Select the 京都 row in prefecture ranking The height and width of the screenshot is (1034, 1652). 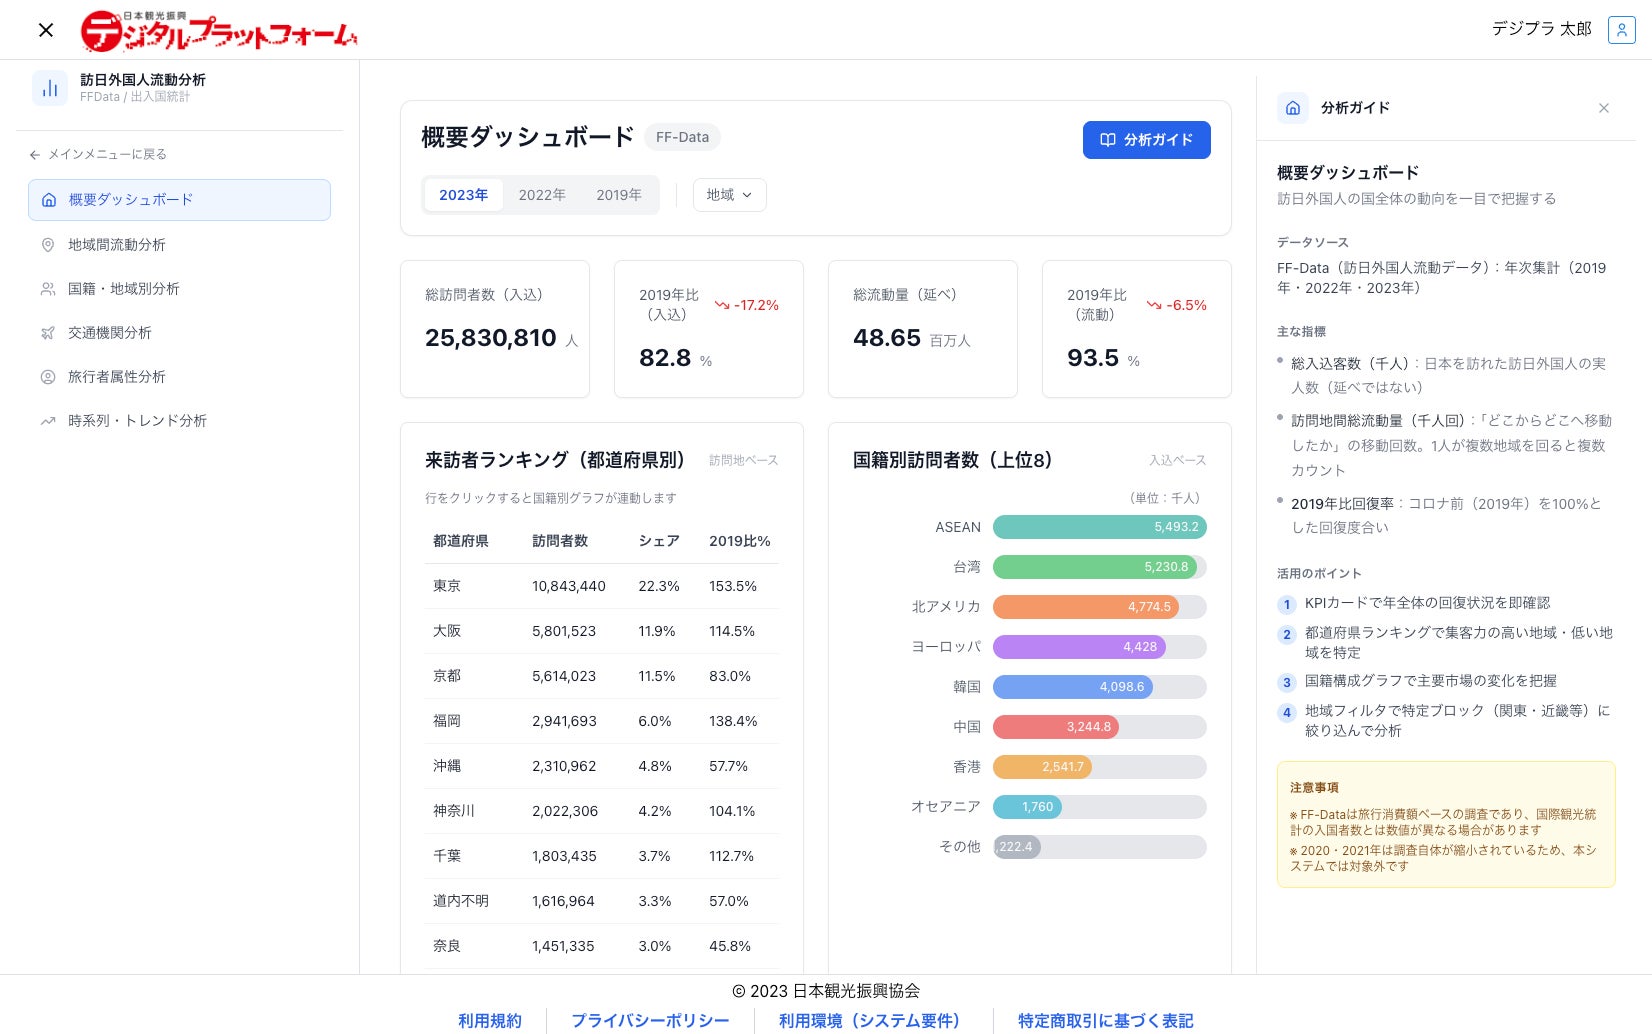[x=602, y=676]
